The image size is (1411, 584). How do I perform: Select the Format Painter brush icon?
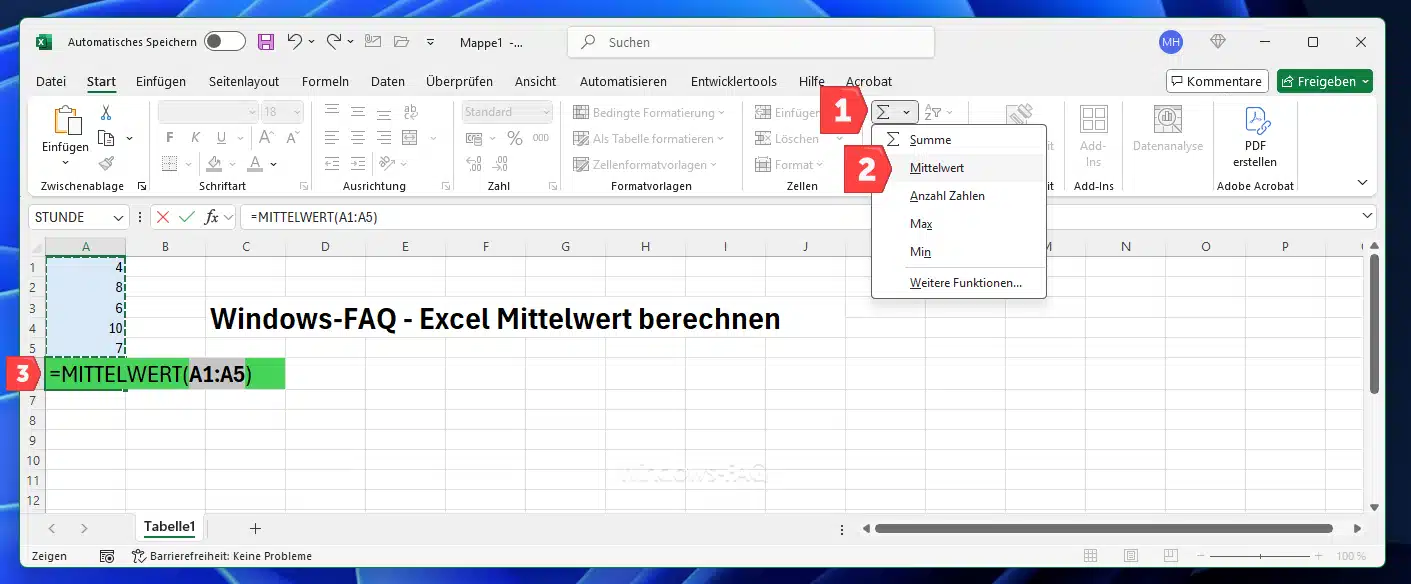[x=106, y=163]
